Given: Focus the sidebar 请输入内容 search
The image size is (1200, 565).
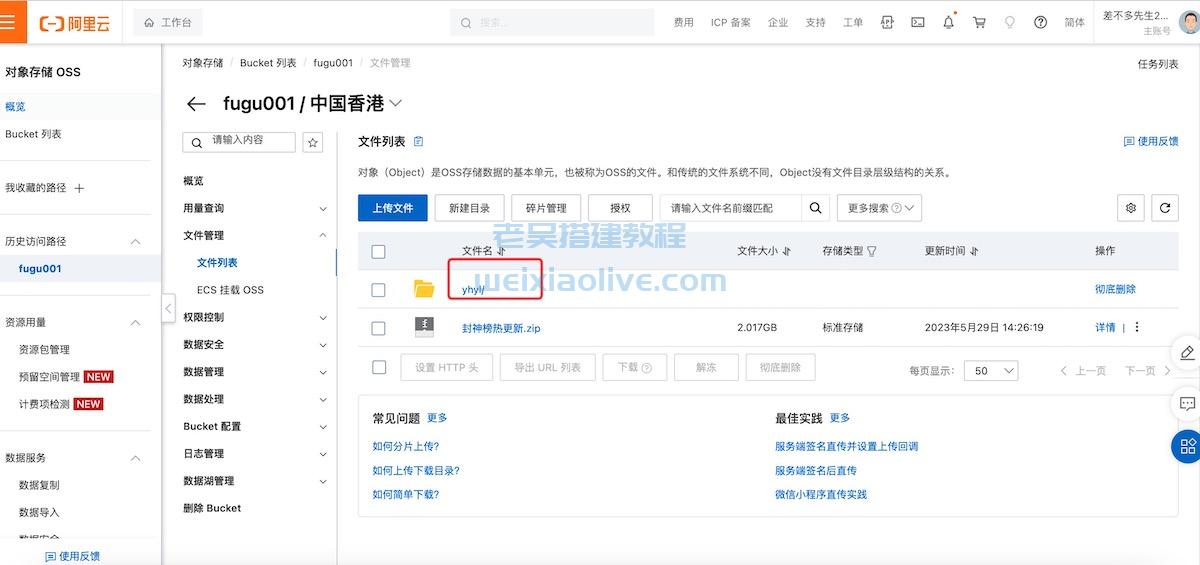Looking at the screenshot, I should [x=239, y=142].
